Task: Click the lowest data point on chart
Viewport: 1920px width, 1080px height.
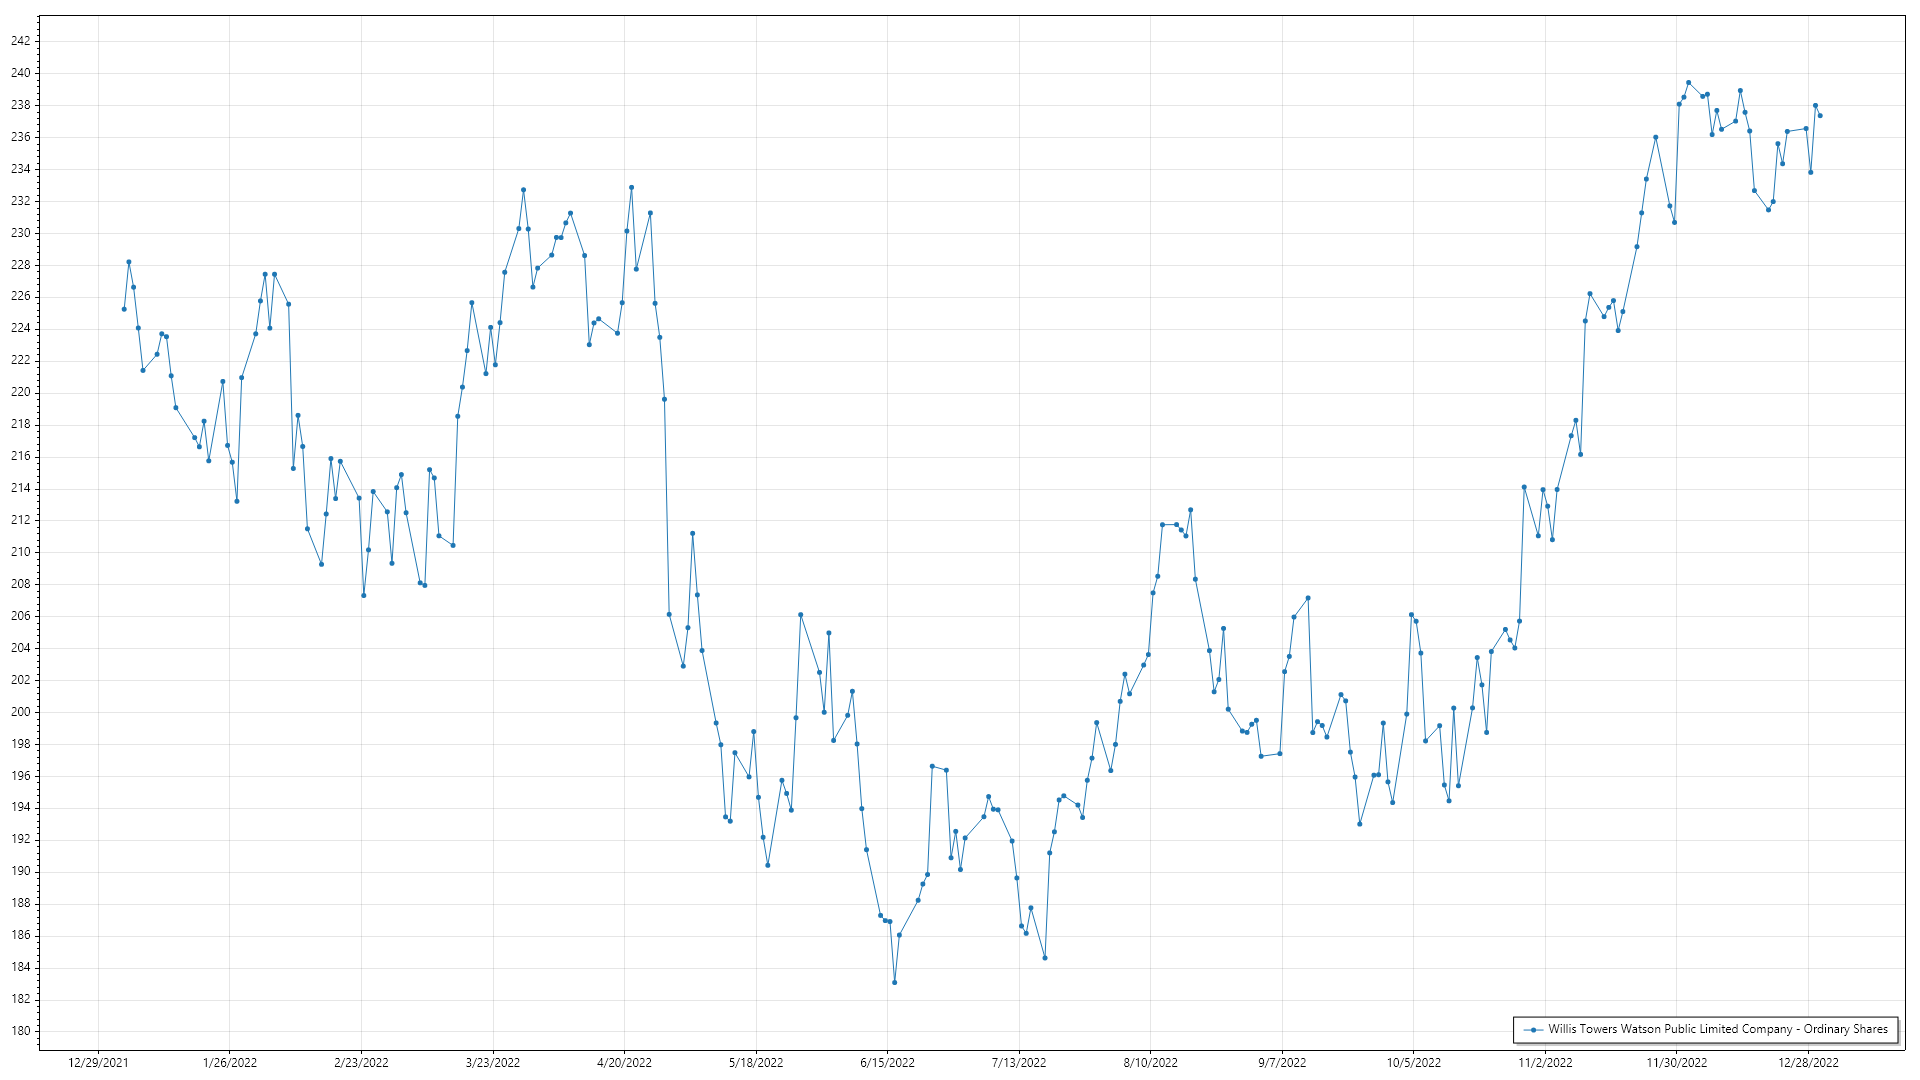Action: (x=894, y=982)
